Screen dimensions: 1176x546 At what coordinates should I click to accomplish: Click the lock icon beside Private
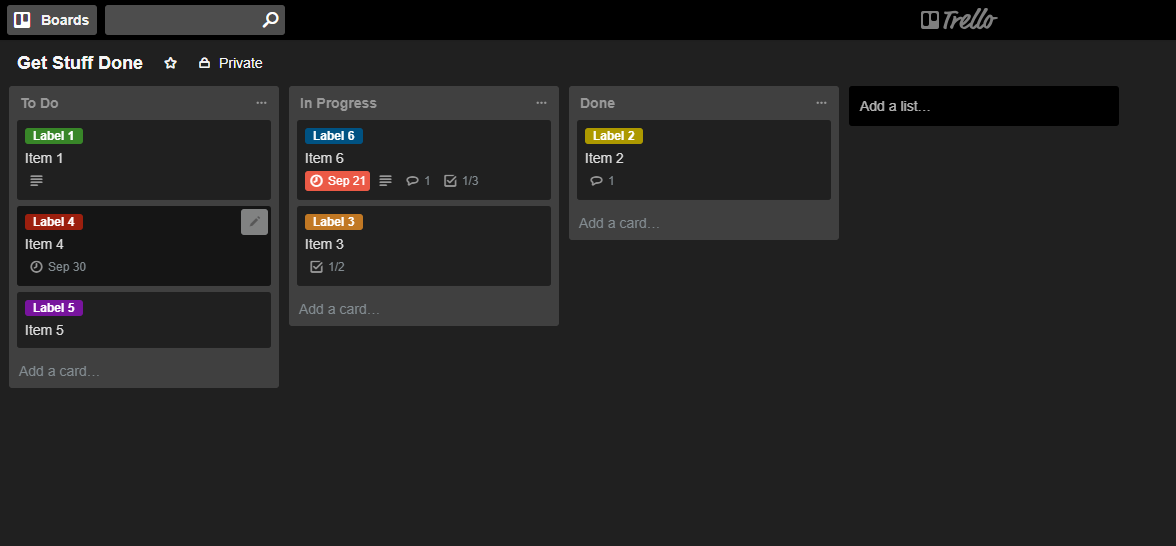pyautogui.click(x=204, y=63)
